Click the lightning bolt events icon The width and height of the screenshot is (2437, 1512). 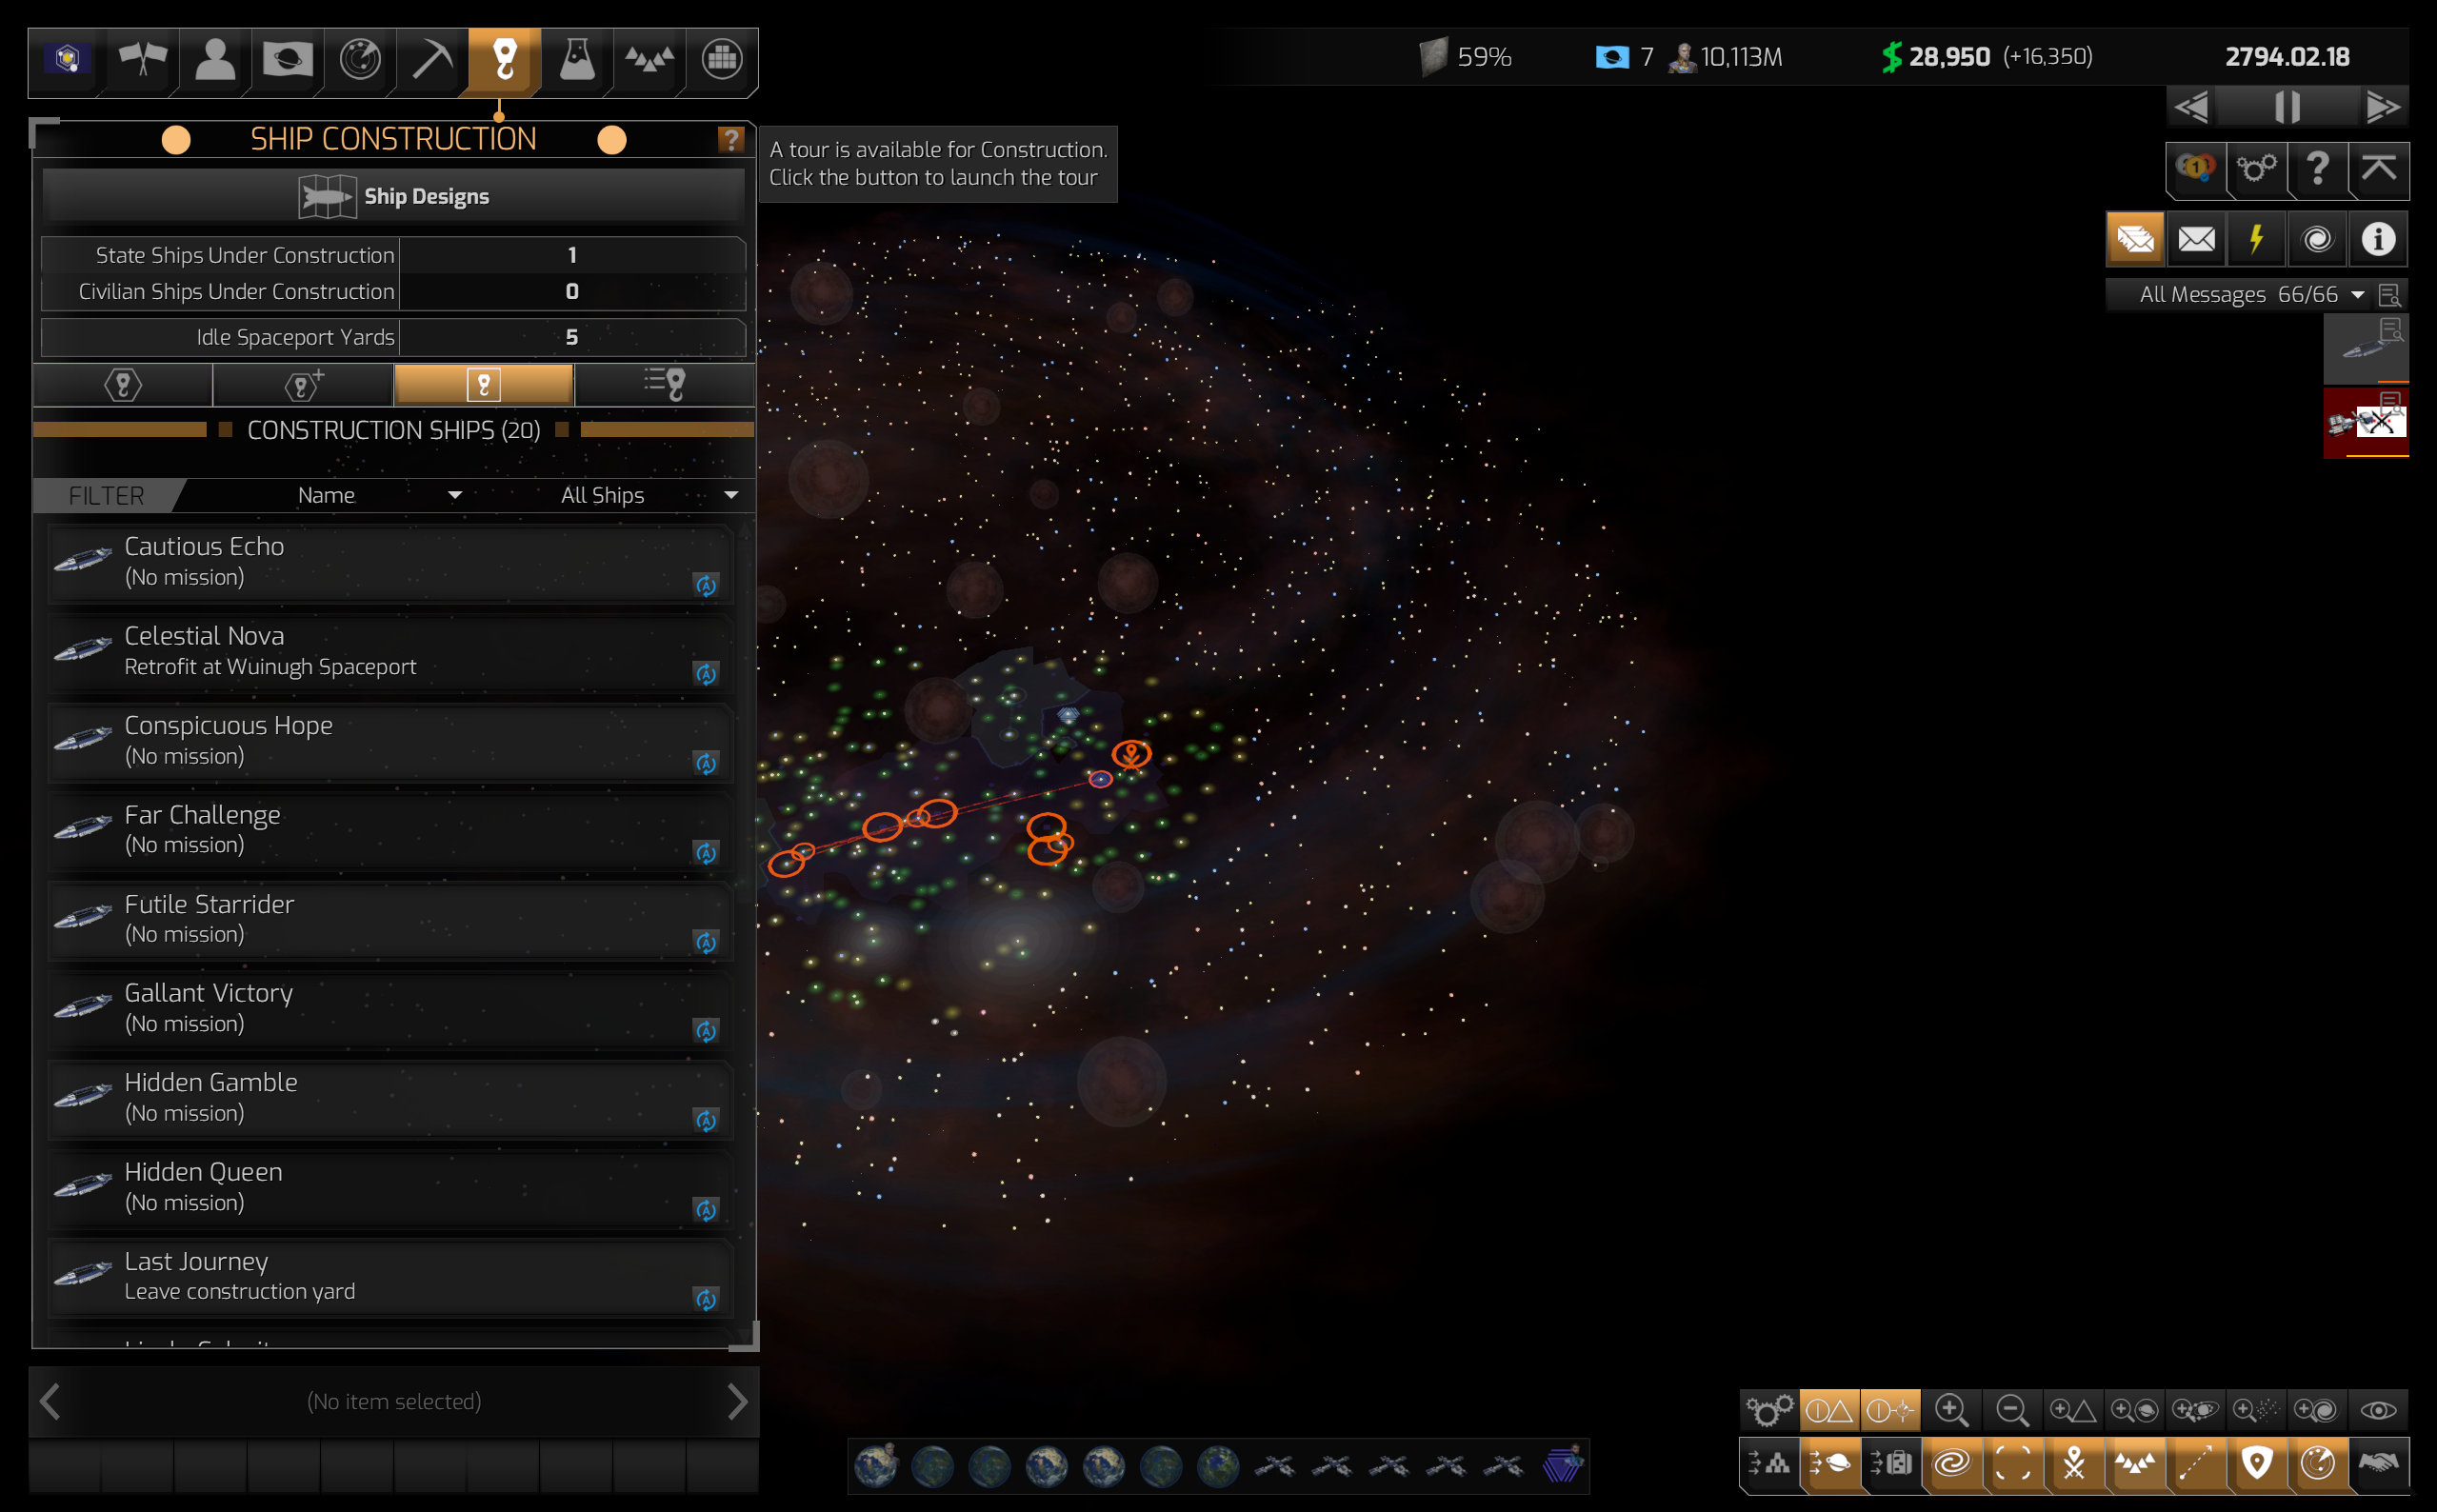click(x=2256, y=240)
